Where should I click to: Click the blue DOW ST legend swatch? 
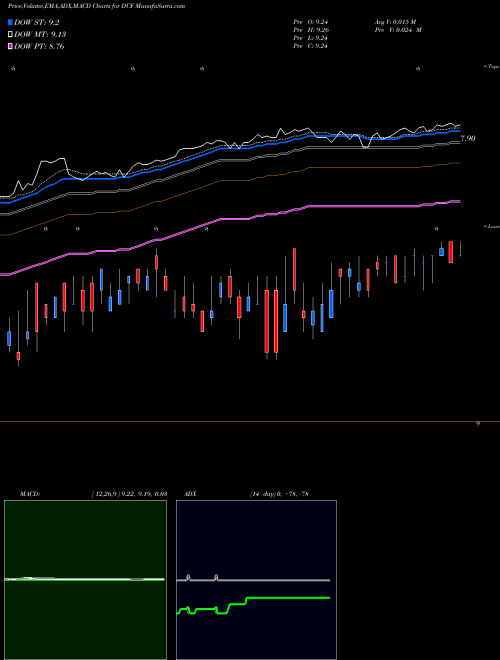pyautogui.click(x=10, y=22)
